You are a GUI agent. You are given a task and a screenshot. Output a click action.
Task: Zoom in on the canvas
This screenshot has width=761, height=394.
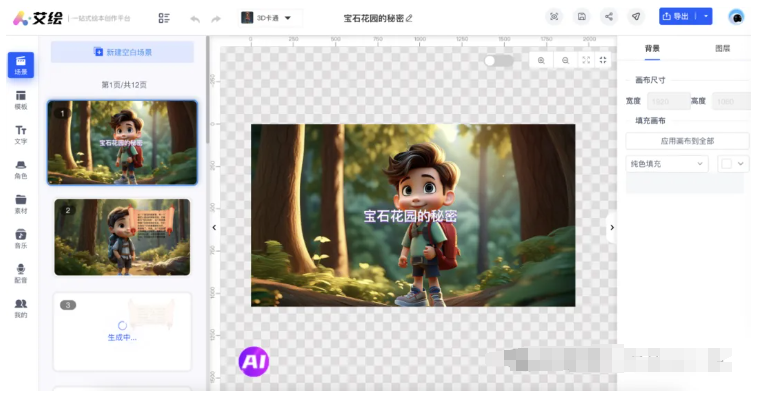[541, 61]
